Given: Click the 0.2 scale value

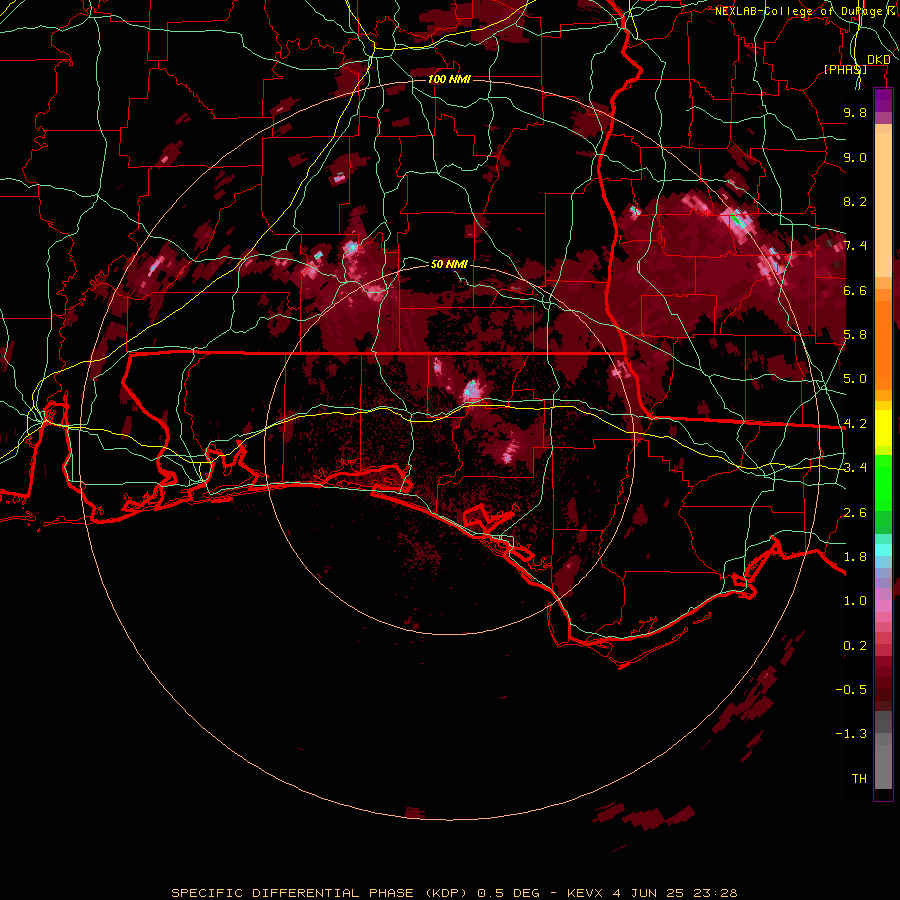Looking at the screenshot, I should pyautogui.click(x=855, y=646).
